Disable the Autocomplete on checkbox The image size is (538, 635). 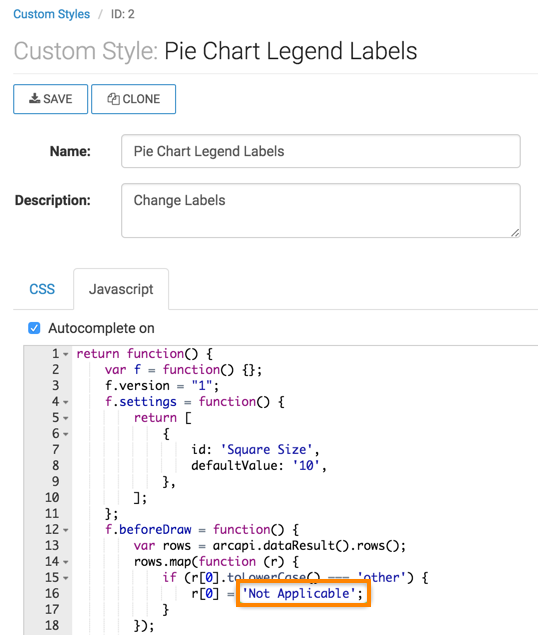(34, 328)
